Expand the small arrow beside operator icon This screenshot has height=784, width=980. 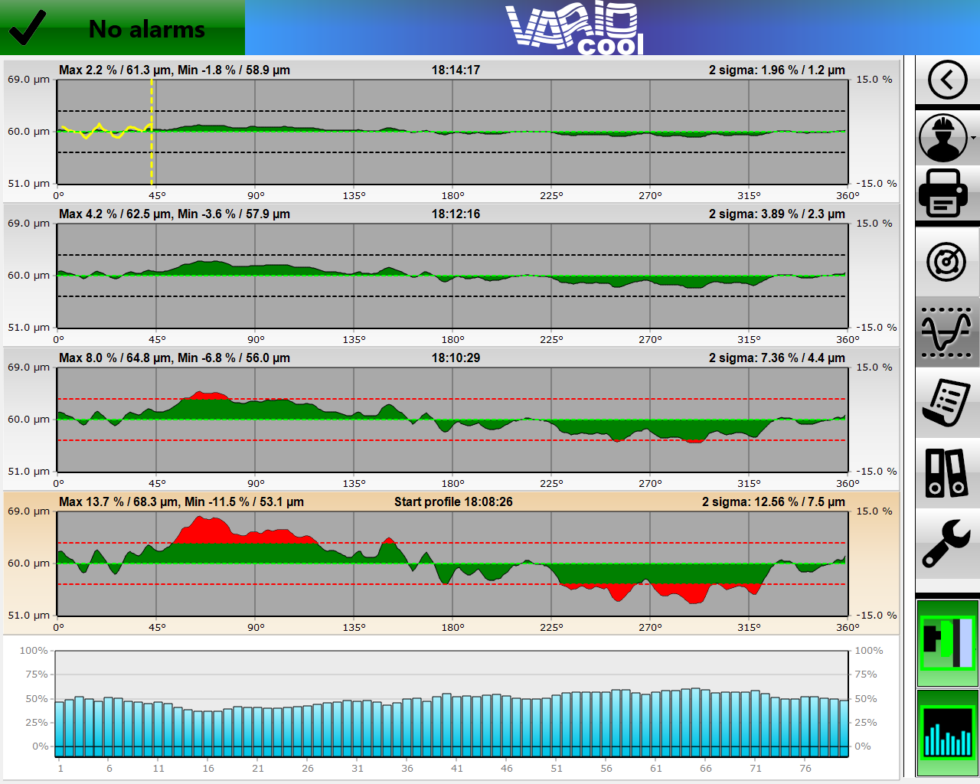click(973, 137)
